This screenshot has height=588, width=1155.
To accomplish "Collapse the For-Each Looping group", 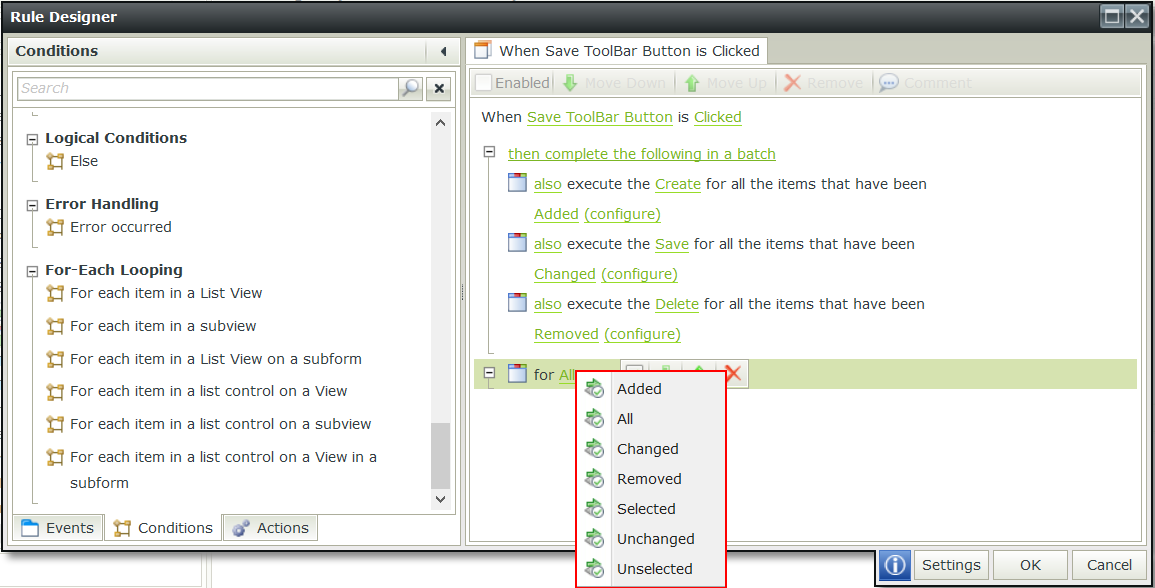I will (x=32, y=271).
